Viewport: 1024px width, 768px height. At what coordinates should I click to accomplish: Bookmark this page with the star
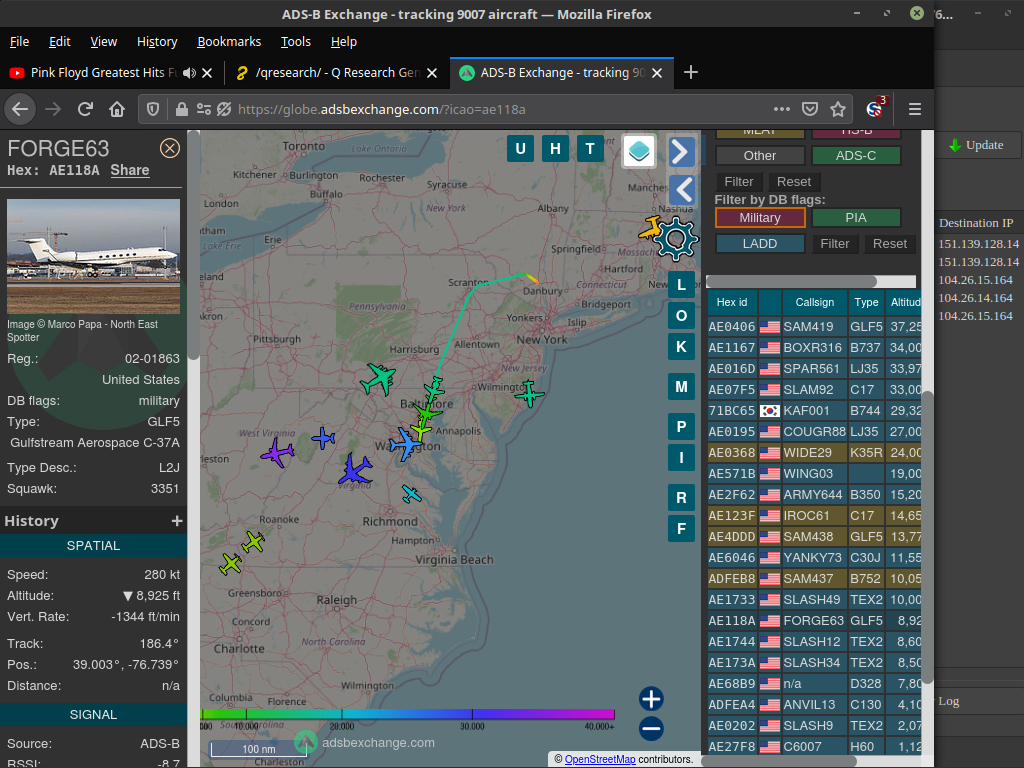coord(838,109)
